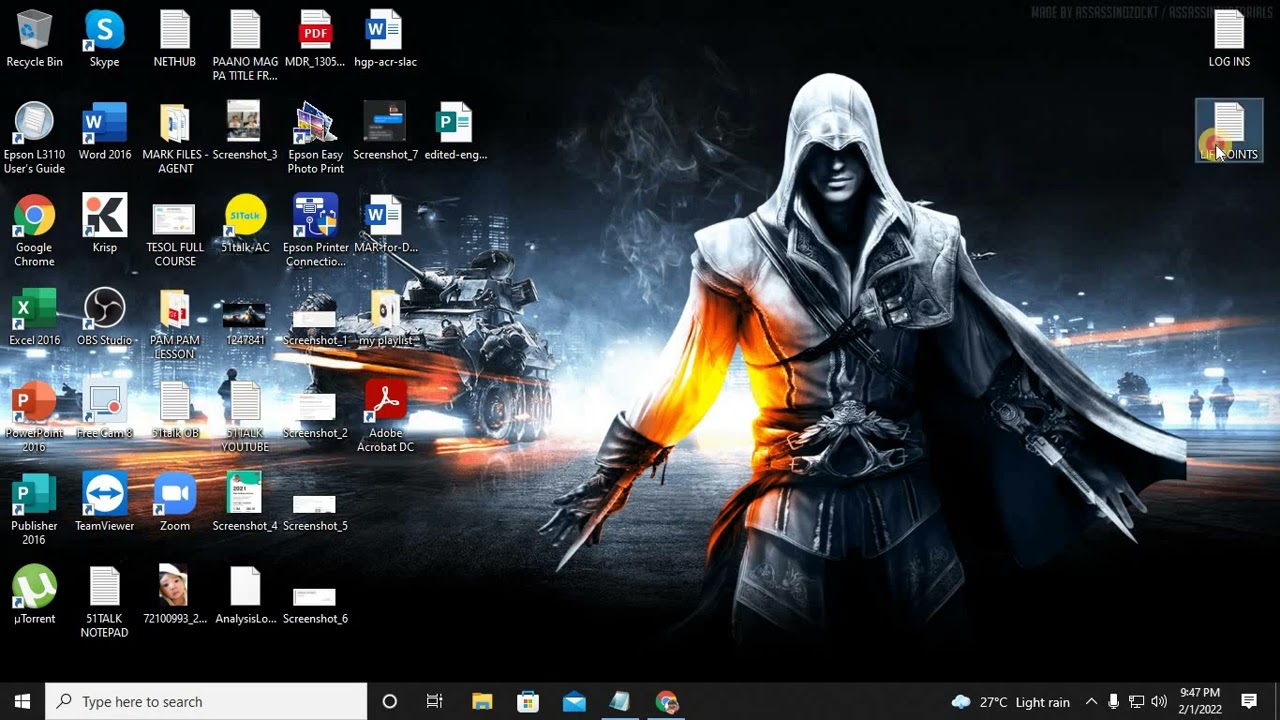Select the Free Cam 8 shortcut
This screenshot has width=1280, height=720.
(104, 411)
